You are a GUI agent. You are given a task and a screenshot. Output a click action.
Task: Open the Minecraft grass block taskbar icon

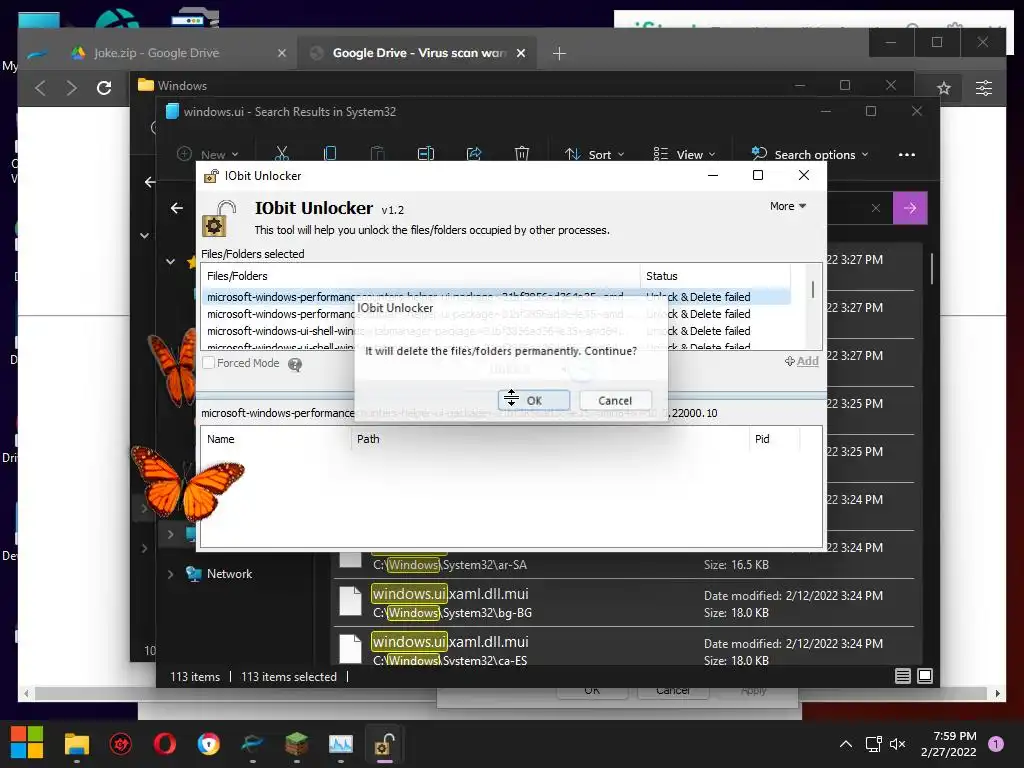click(x=296, y=744)
